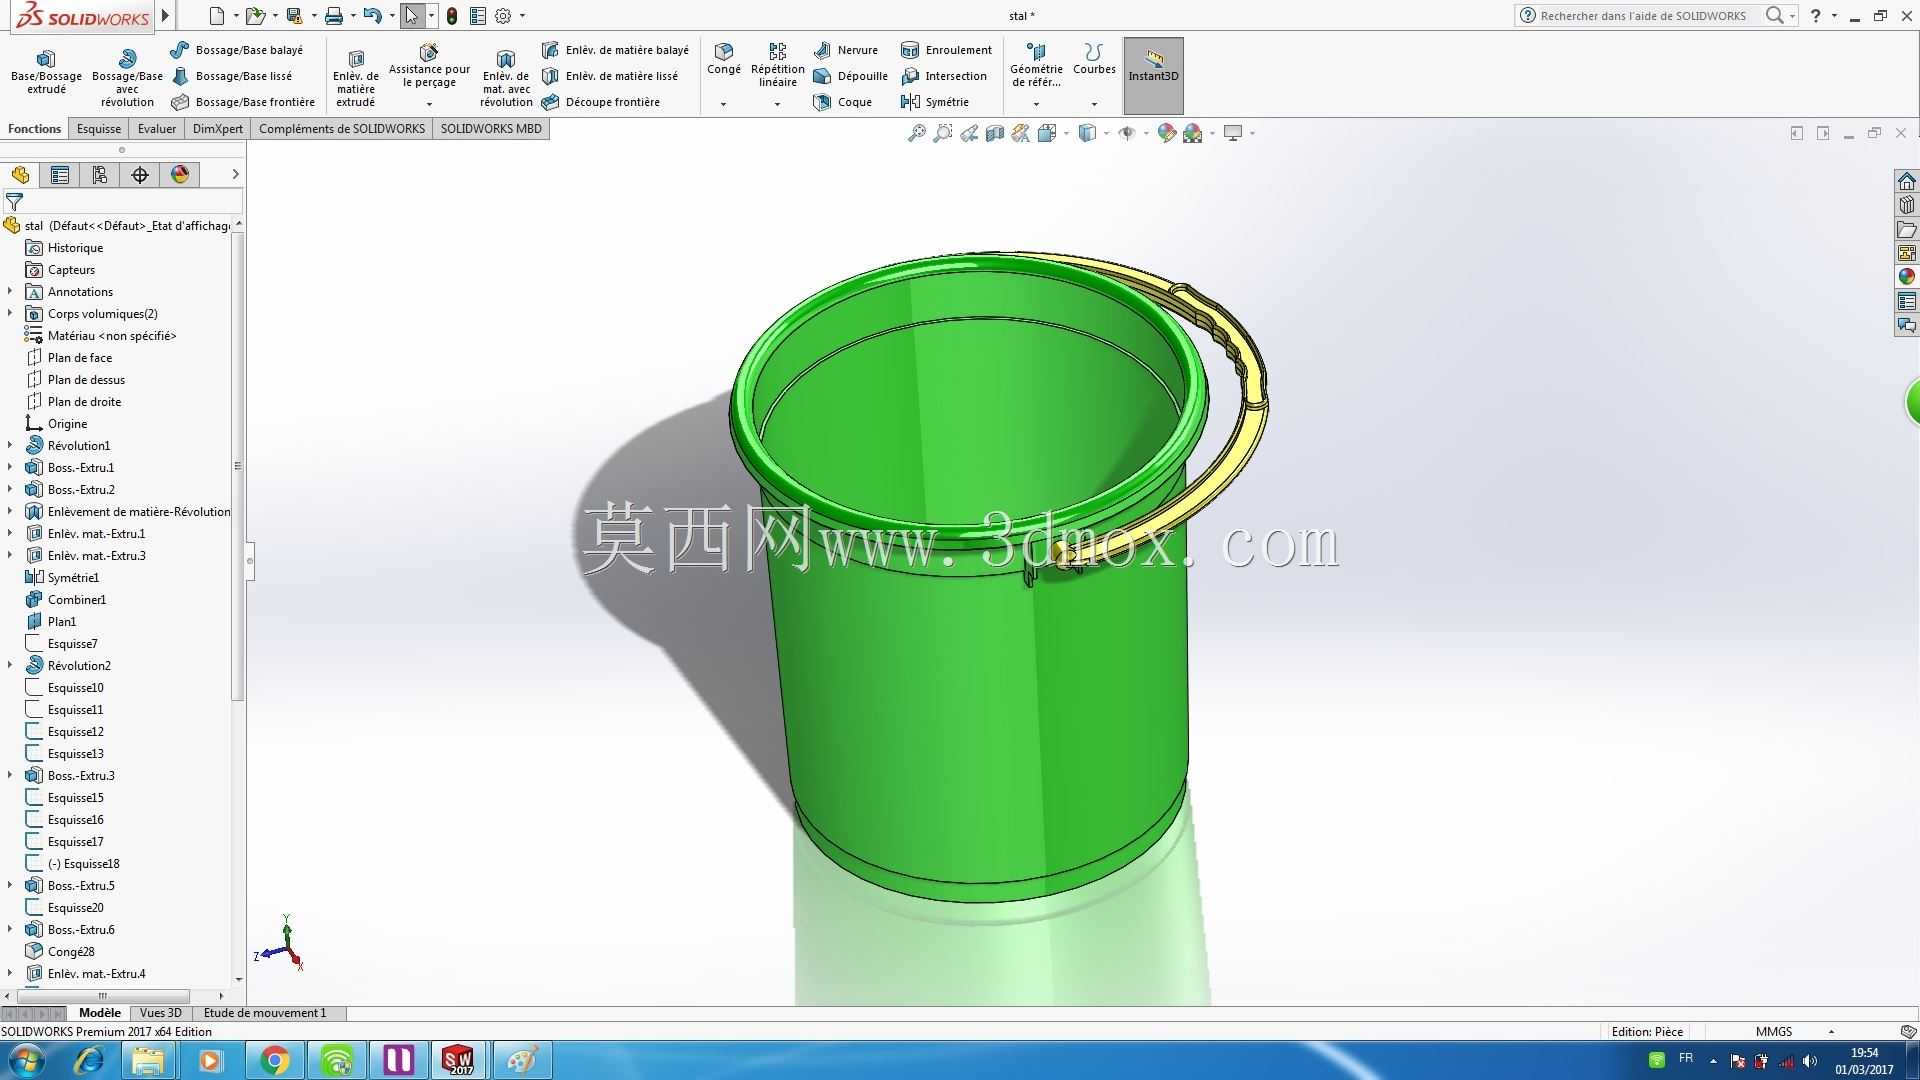The height and width of the screenshot is (1080, 1920).
Task: Open the DisplayManager panel tab
Action: (180, 175)
